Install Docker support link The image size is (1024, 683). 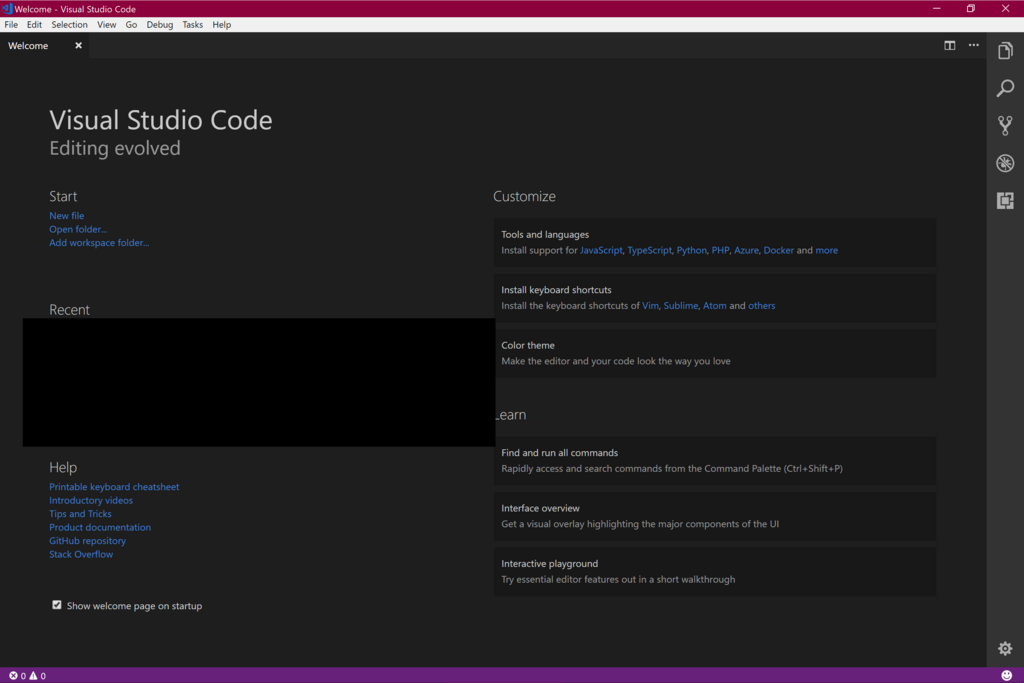(778, 250)
